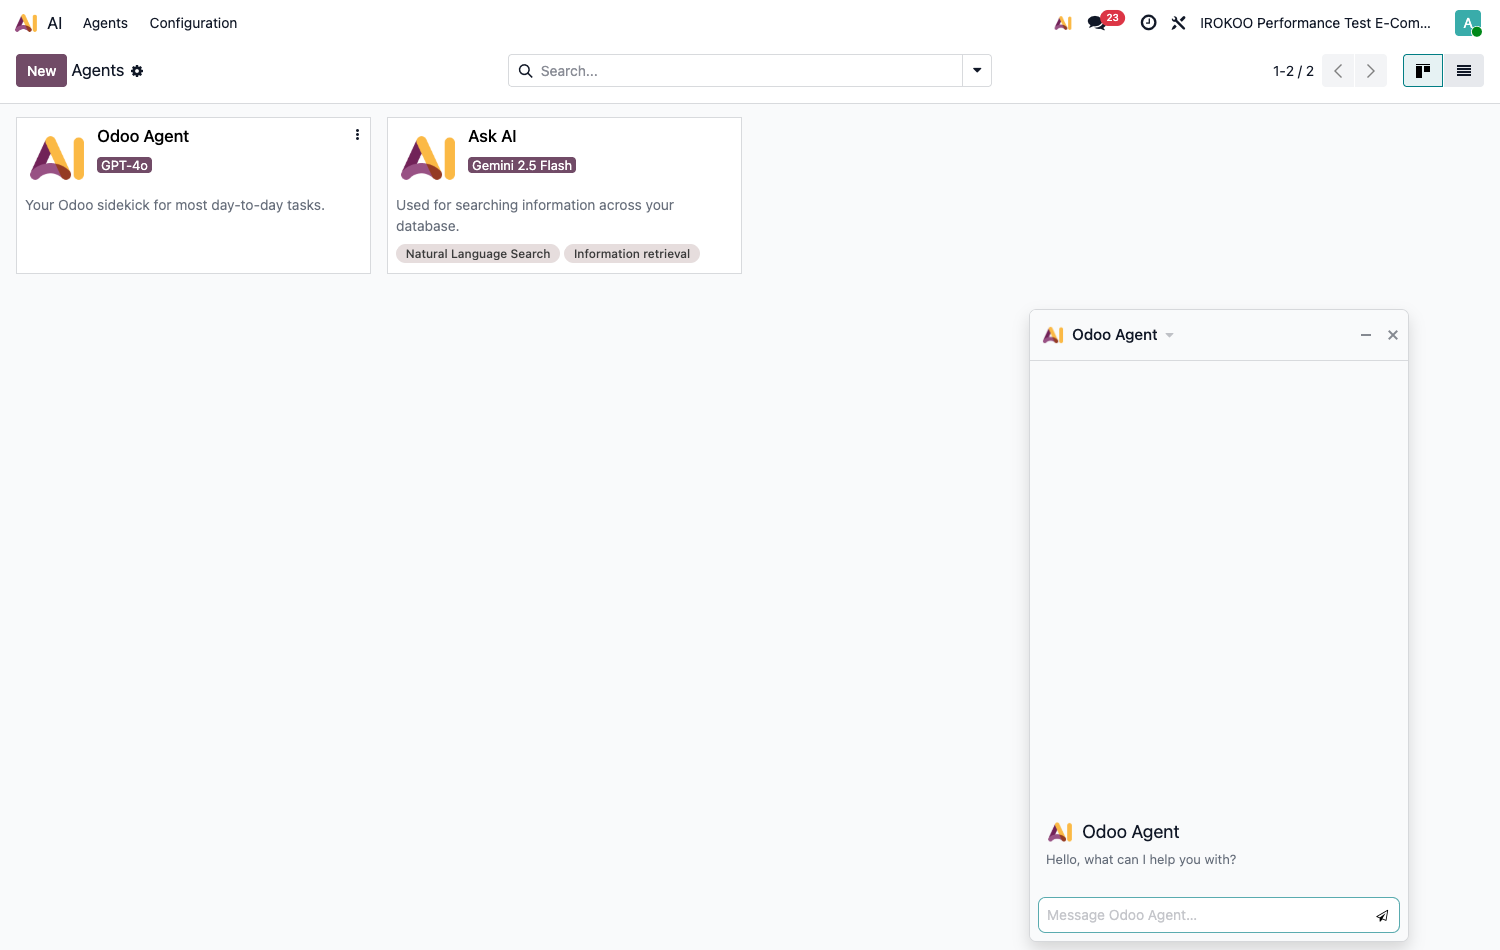This screenshot has height=950, width=1500.
Task: Minimize the Odoo Agent chat window
Action: point(1366,335)
